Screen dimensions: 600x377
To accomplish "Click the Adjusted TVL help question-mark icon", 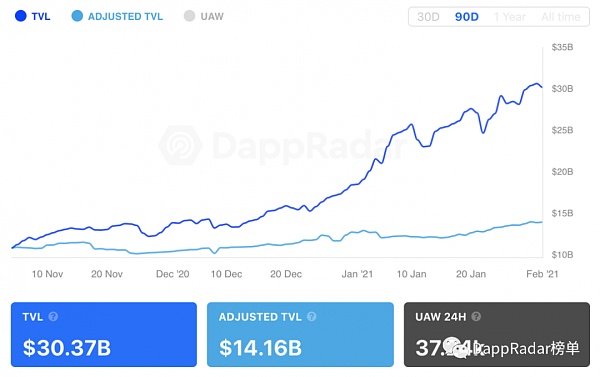I will click(x=311, y=317).
